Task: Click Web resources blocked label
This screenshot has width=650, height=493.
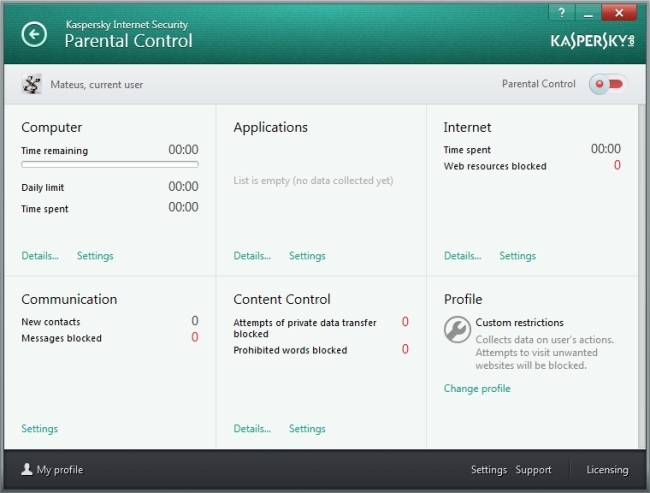Action: pos(495,166)
